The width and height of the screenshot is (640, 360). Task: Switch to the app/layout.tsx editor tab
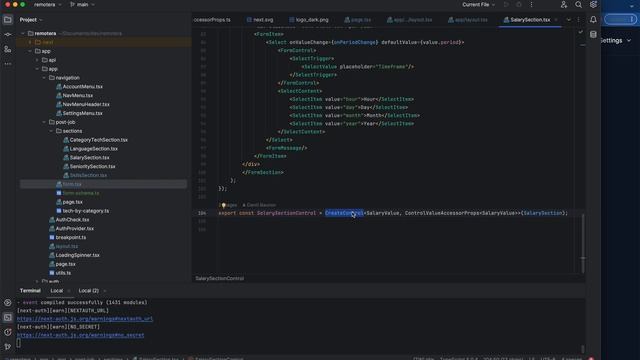click(x=469, y=20)
